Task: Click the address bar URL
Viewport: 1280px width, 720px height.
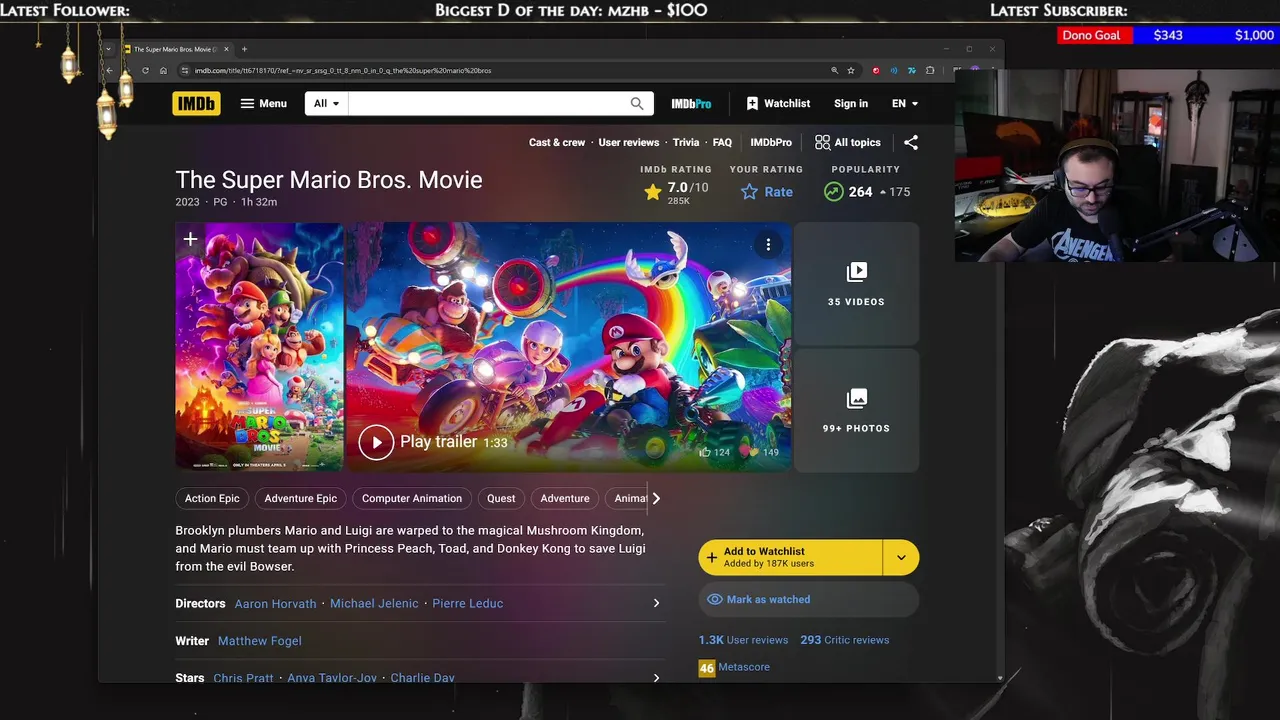Action: [x=343, y=71]
